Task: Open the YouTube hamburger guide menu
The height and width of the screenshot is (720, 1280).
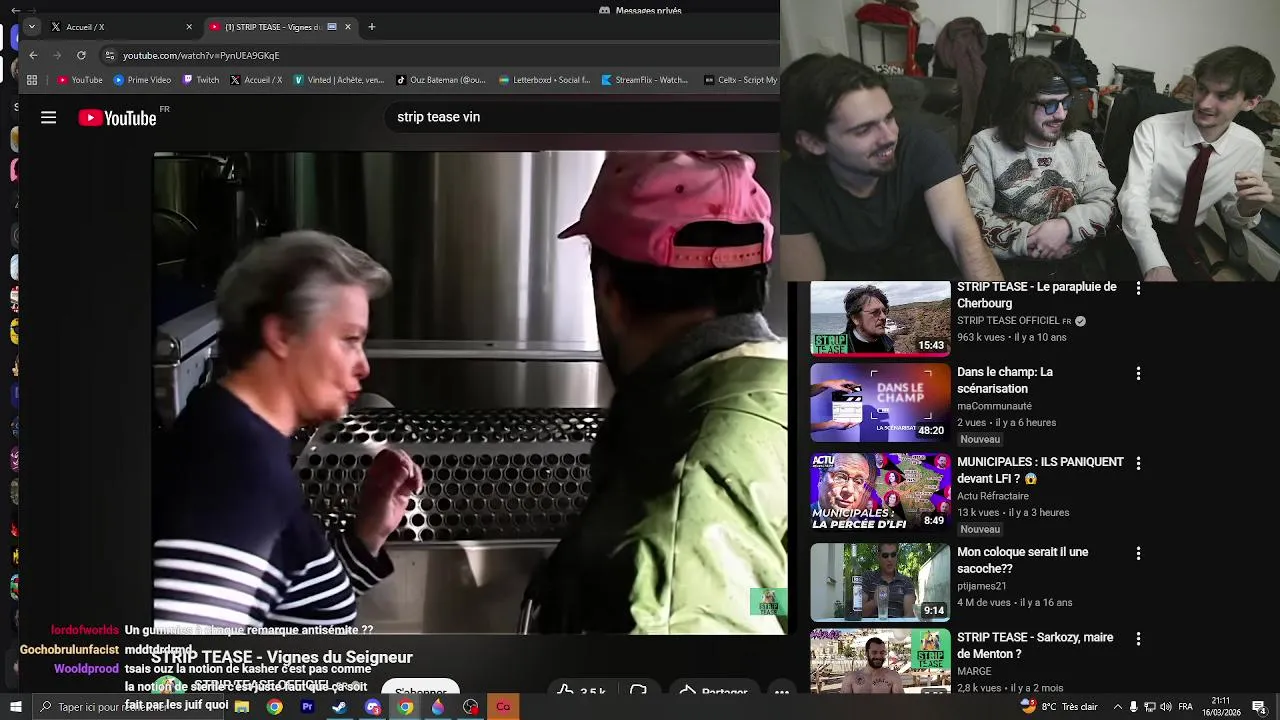Action: coord(48,118)
